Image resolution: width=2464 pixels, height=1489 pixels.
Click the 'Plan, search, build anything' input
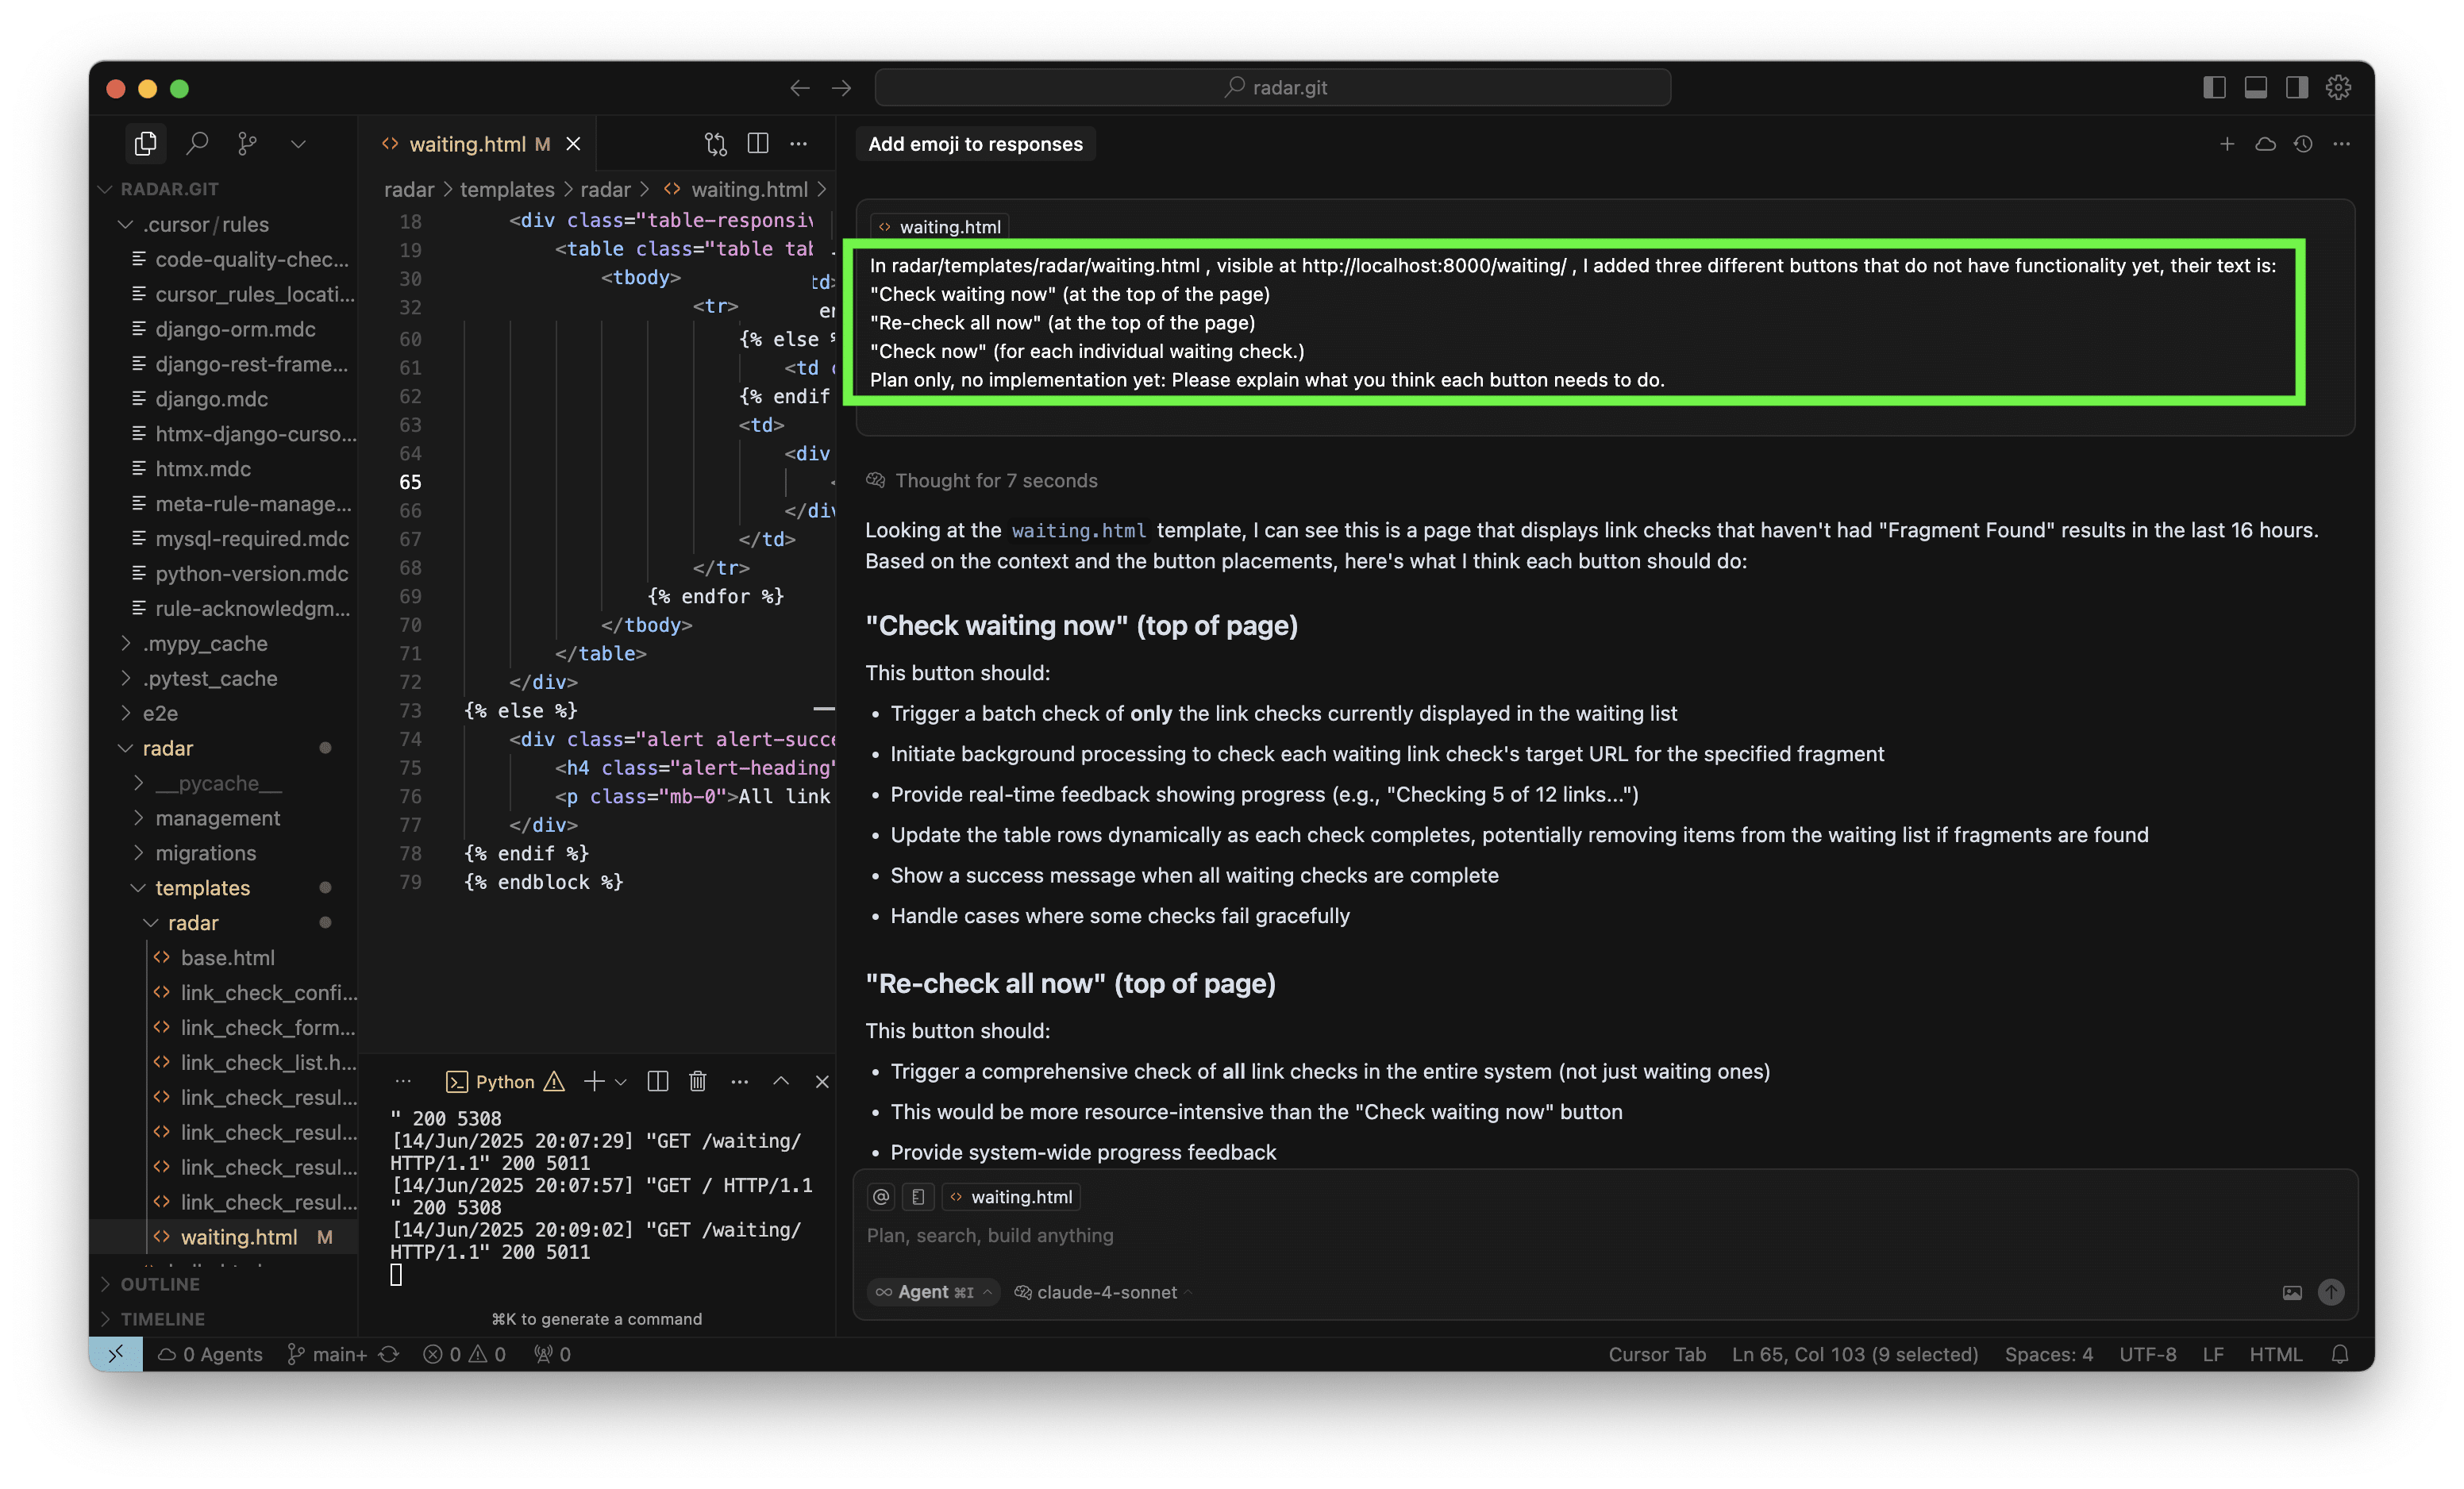(x=1500, y=1235)
